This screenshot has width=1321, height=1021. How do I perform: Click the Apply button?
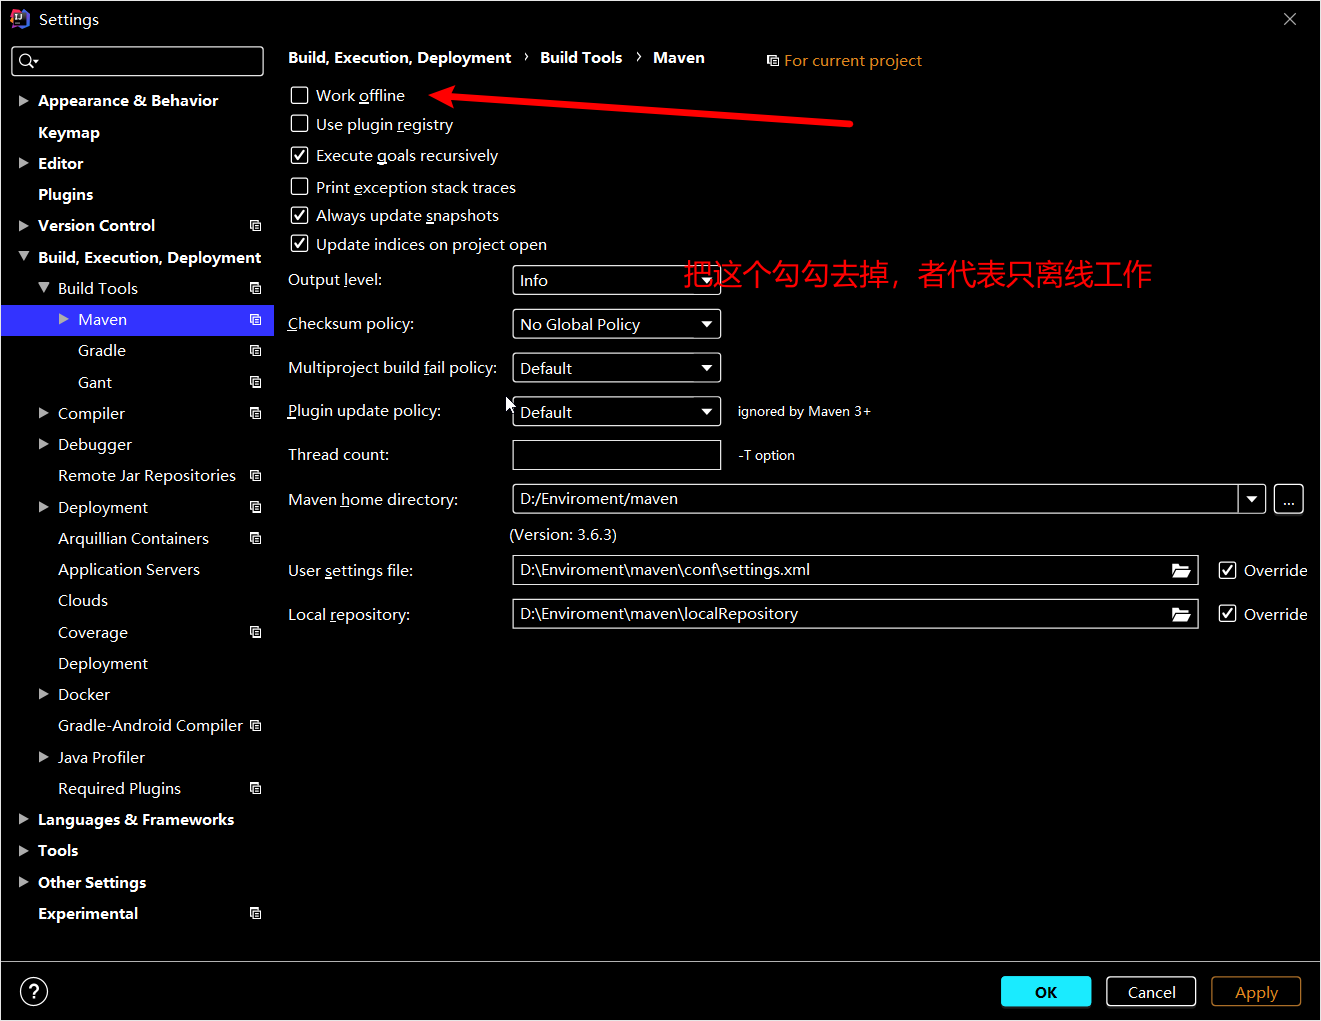pos(1256,992)
